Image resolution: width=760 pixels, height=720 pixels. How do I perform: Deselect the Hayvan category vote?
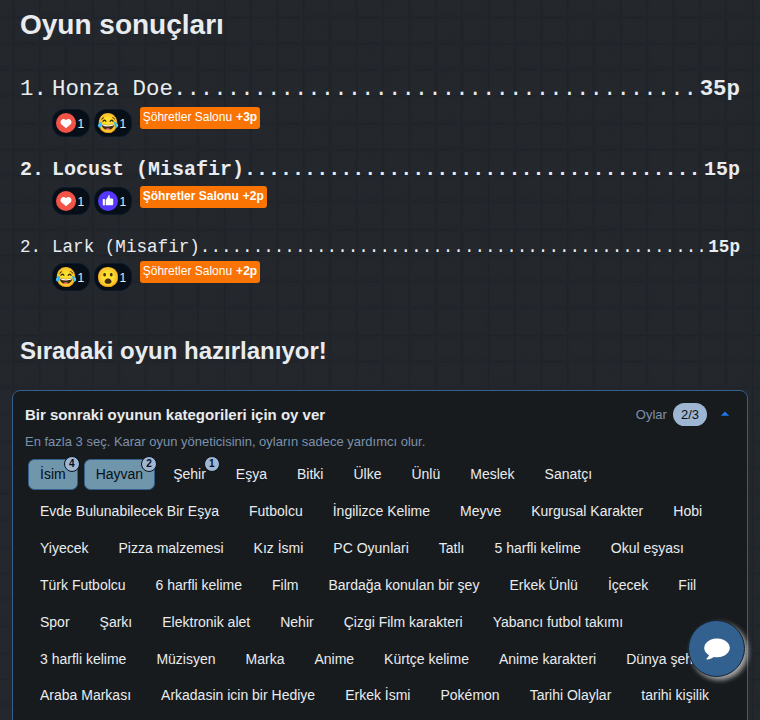(119, 474)
